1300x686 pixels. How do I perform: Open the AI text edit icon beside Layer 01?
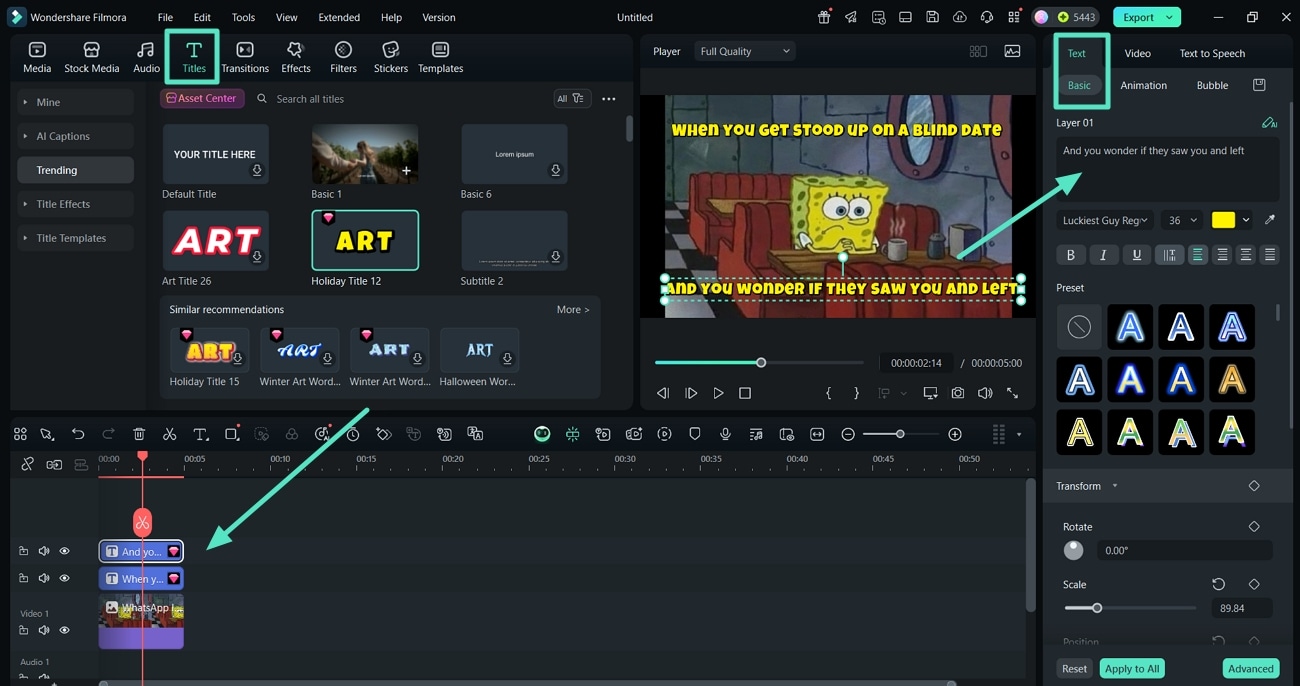tap(1269, 123)
